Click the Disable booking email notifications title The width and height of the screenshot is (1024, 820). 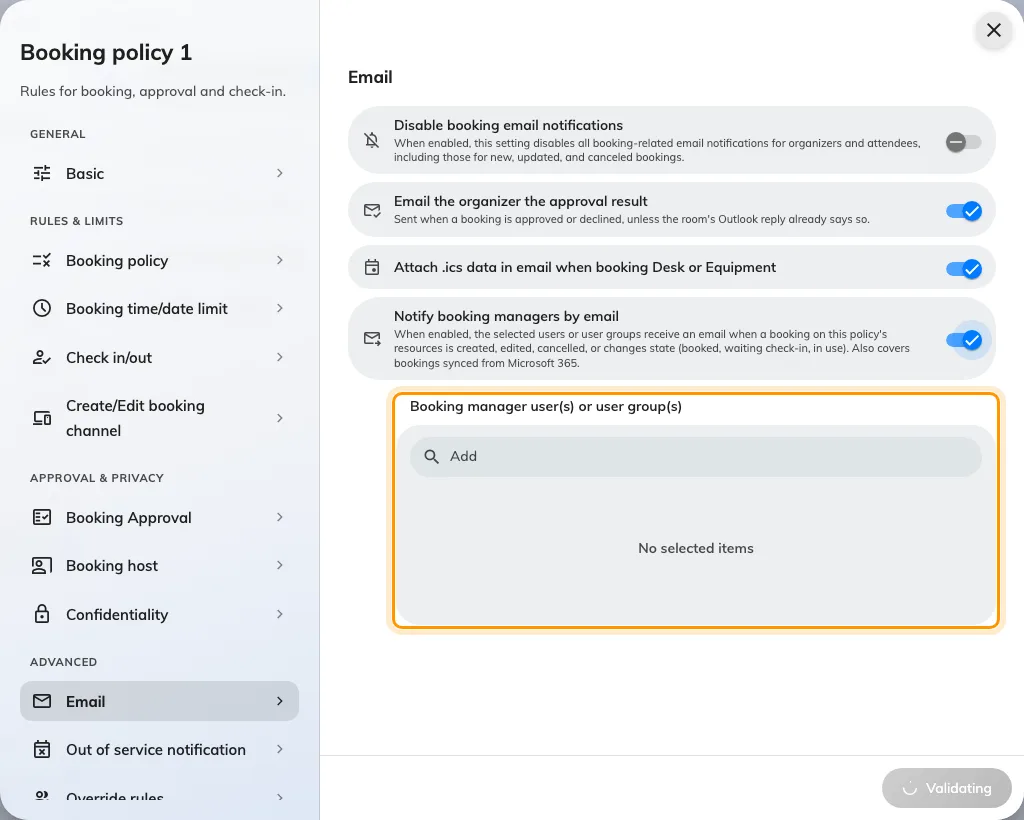tap(508, 125)
